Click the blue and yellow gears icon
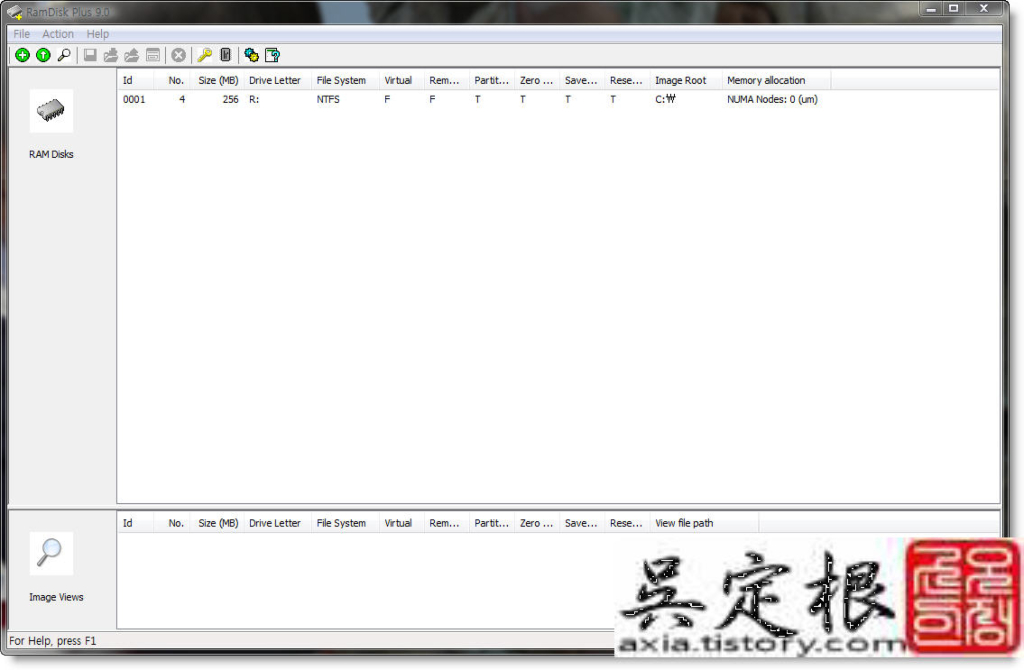Viewport: 1024px width, 670px height. (251, 56)
